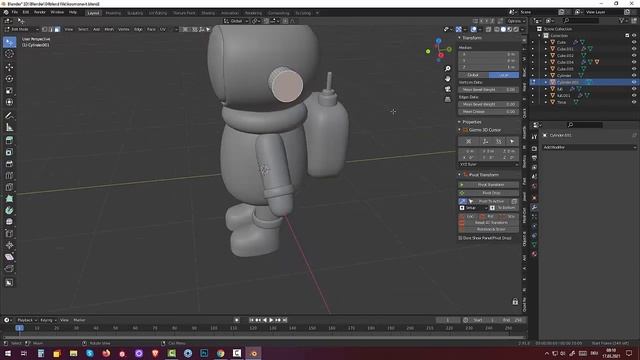Click the Pivot To Active button

tap(491, 201)
